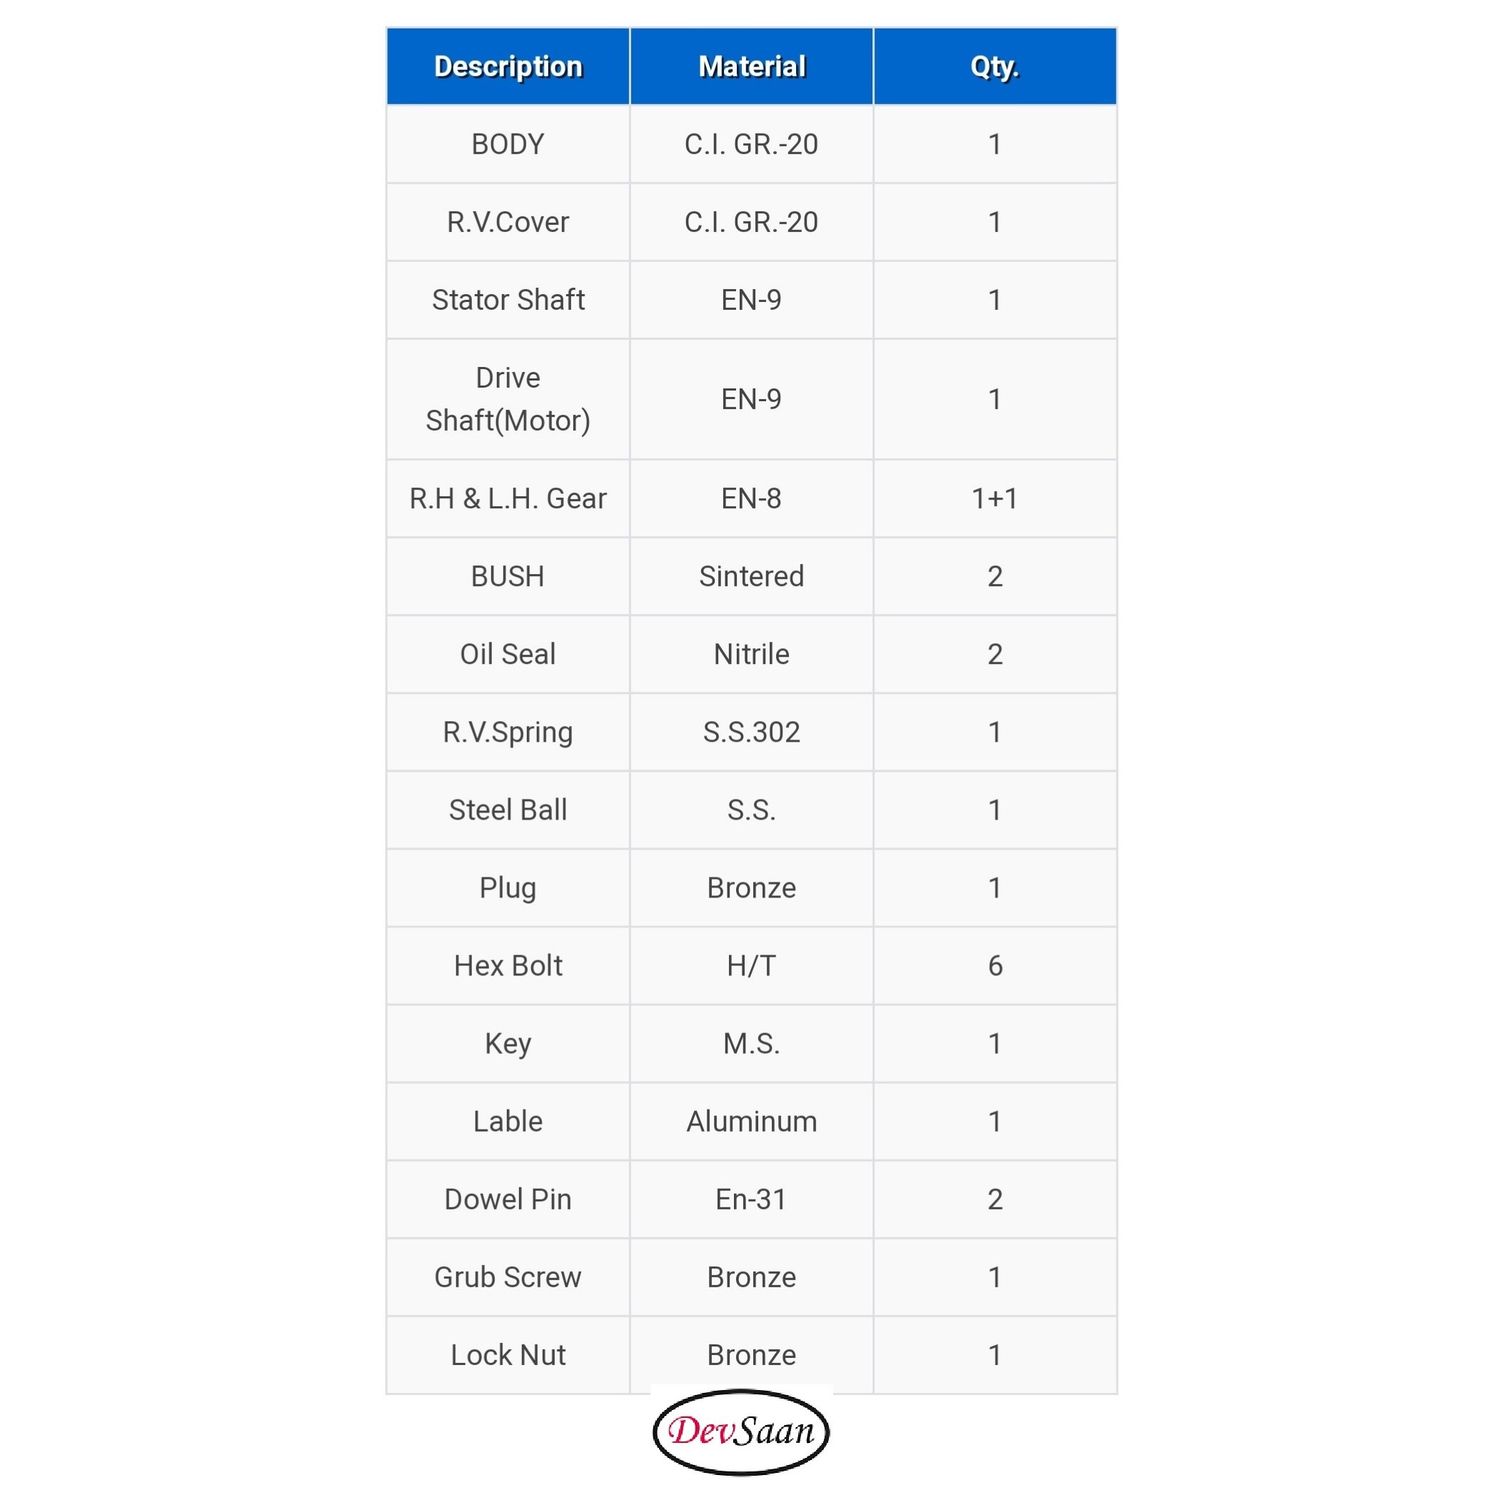Select the Aluminum material cell

[x=752, y=1122]
